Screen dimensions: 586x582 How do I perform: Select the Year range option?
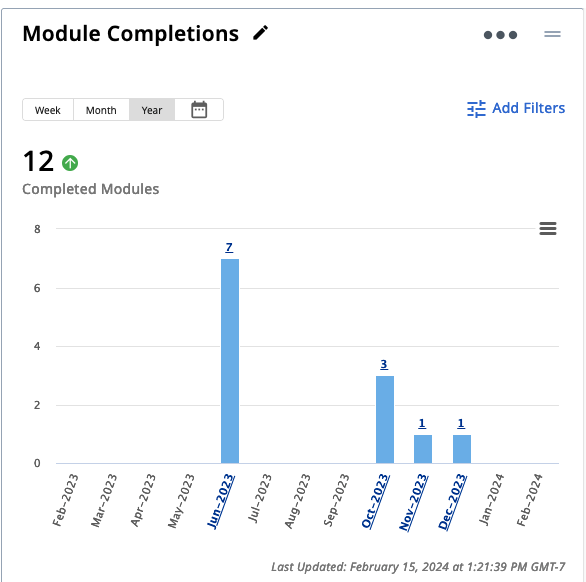click(152, 110)
